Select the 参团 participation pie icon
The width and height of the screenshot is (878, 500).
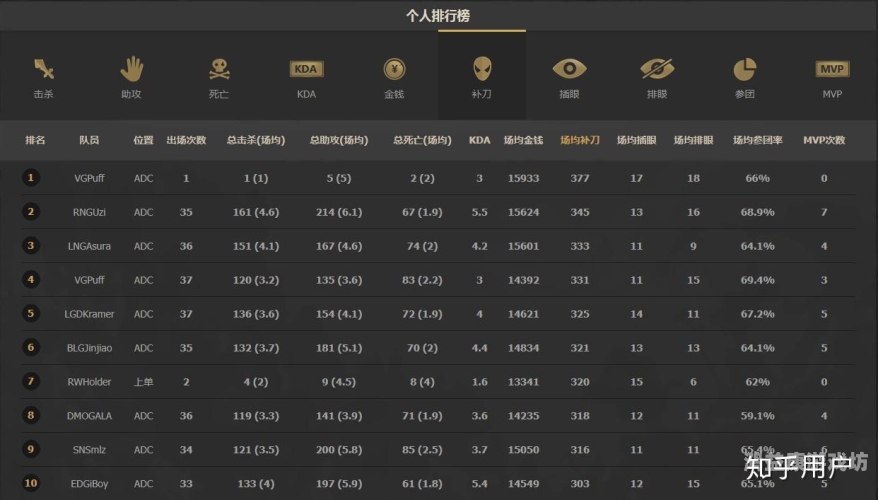(x=745, y=69)
